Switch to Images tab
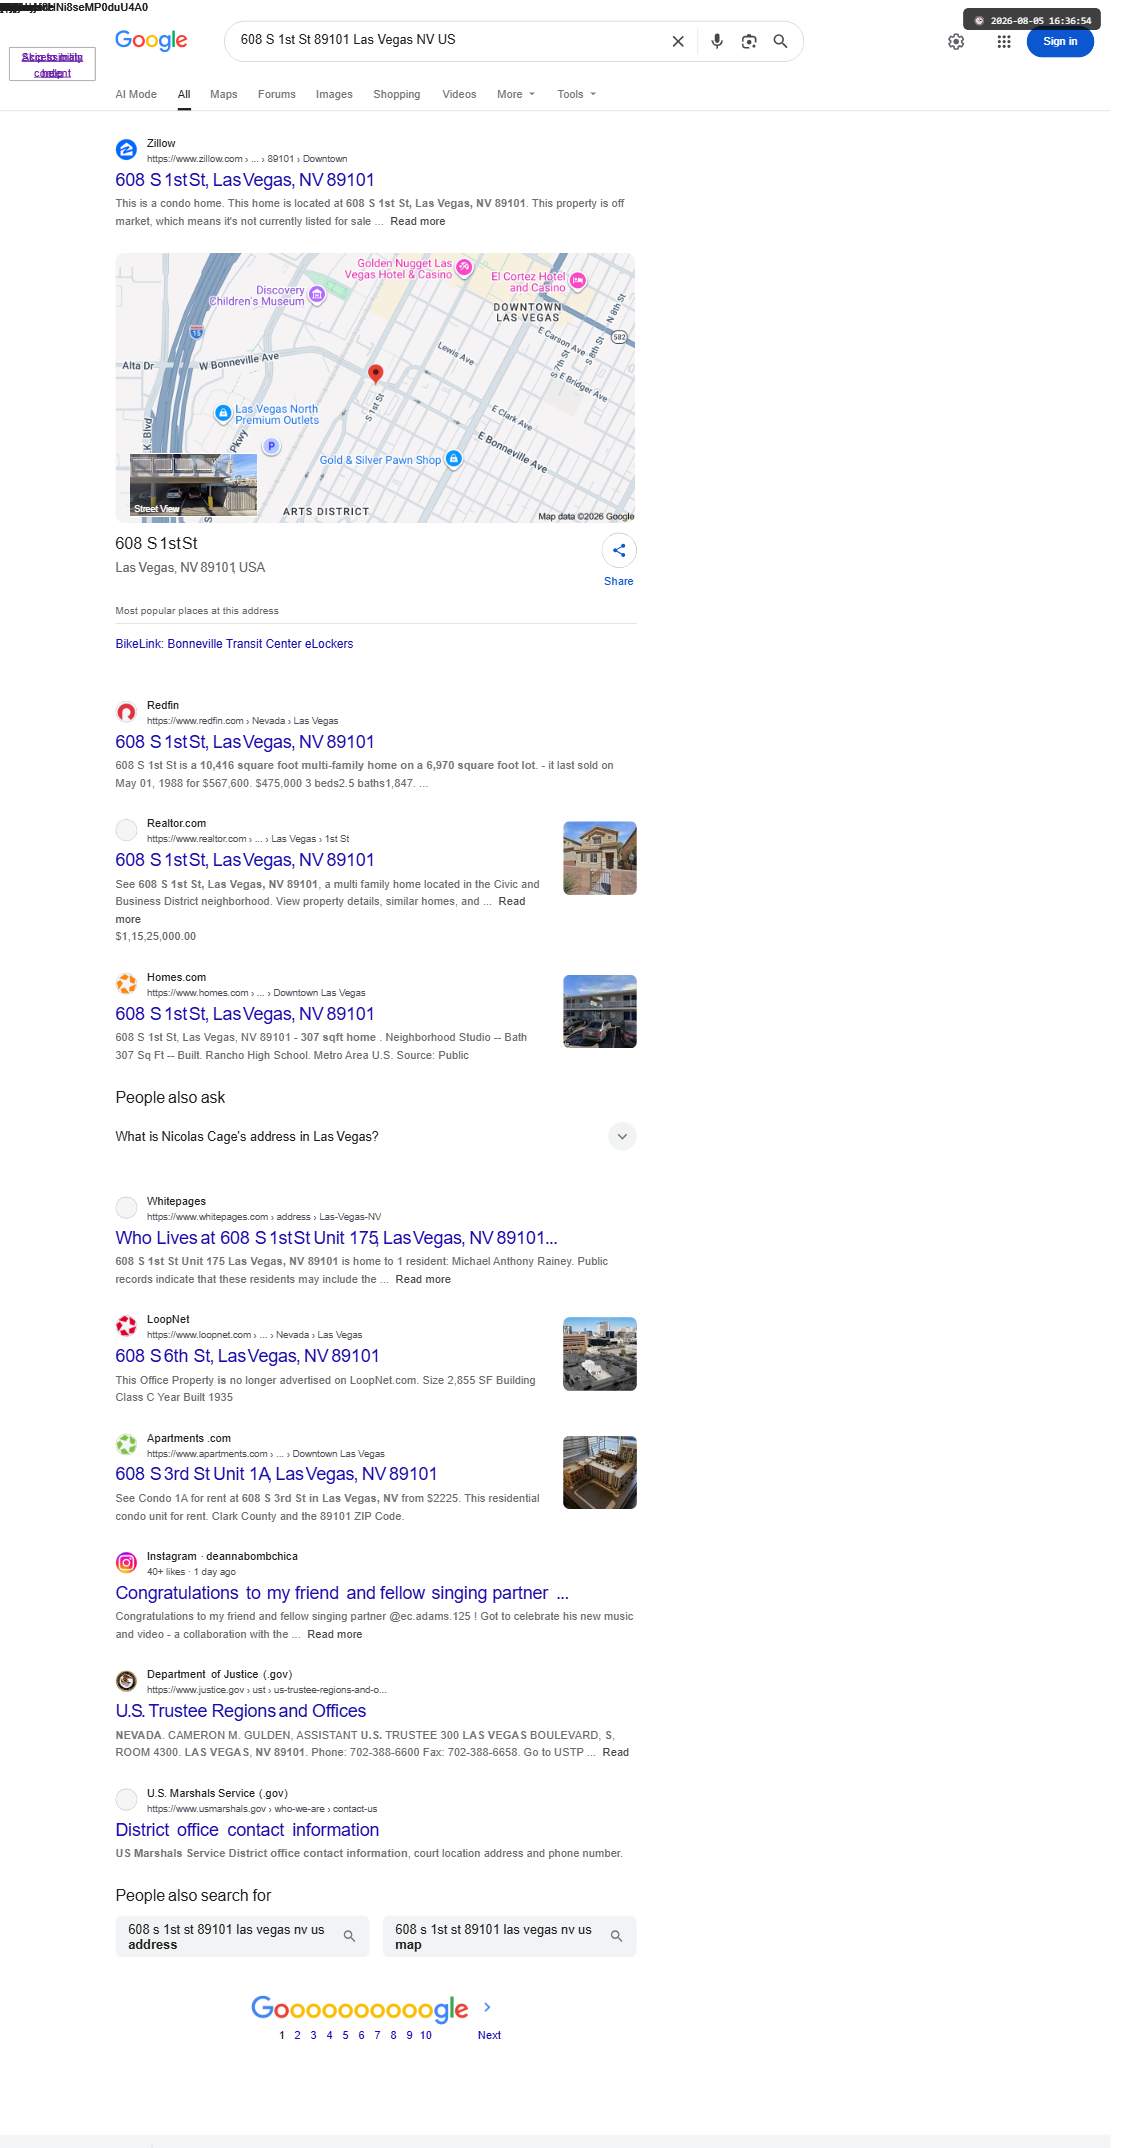1124x2148 pixels. pos(334,94)
